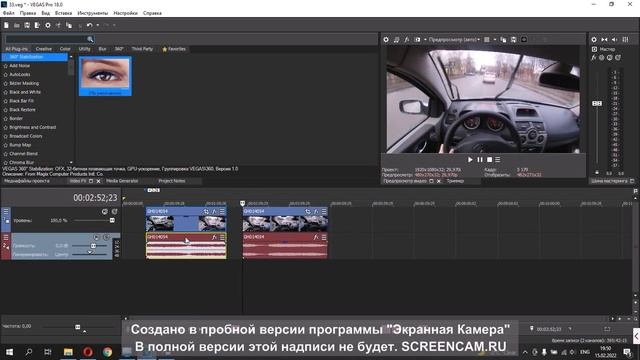Open Chrome from the taskbar

point(107,352)
